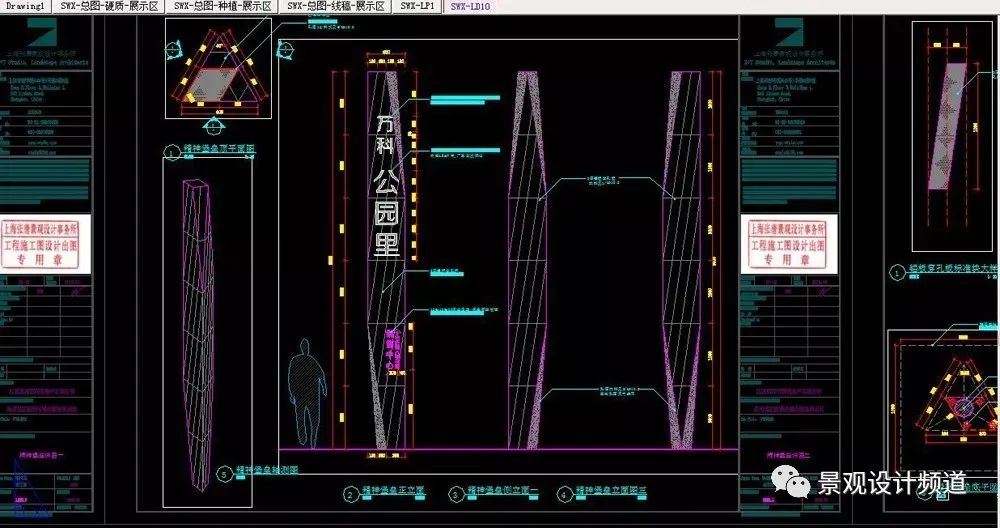This screenshot has width=1000, height=528.
Task: Click the active SWX-LD10 tab
Action: pos(470,6)
